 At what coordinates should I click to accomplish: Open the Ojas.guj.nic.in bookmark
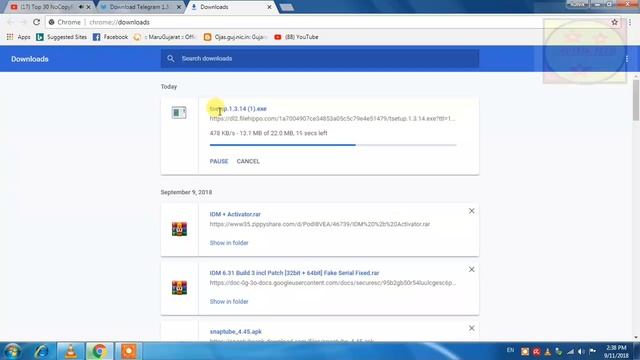click(235, 37)
